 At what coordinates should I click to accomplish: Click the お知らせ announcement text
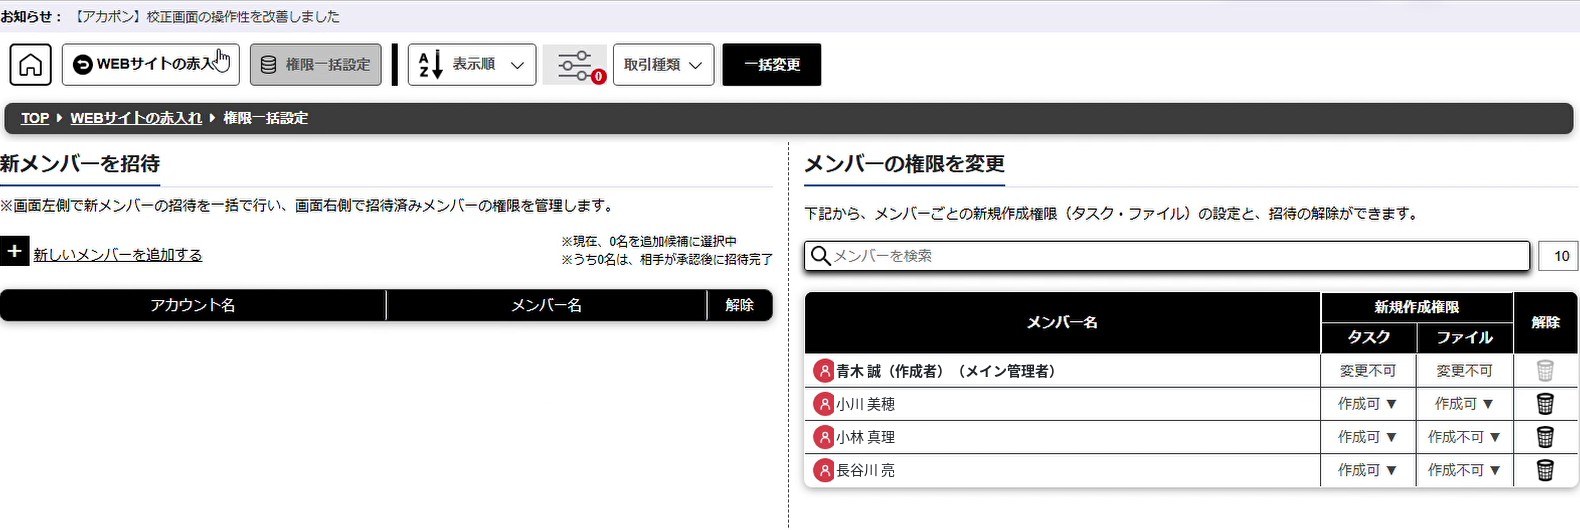pyautogui.click(x=170, y=16)
